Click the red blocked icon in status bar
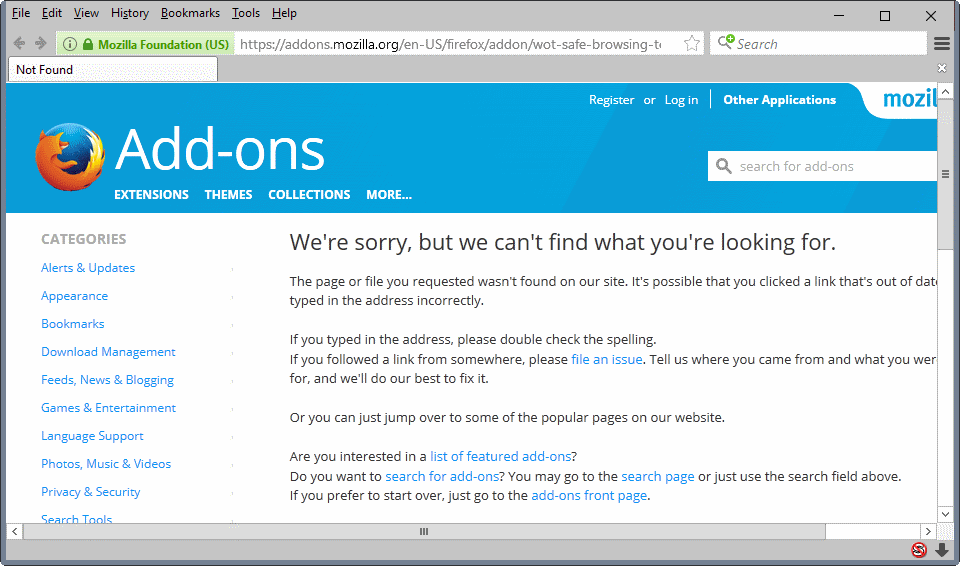The width and height of the screenshot is (960, 566). click(x=919, y=549)
